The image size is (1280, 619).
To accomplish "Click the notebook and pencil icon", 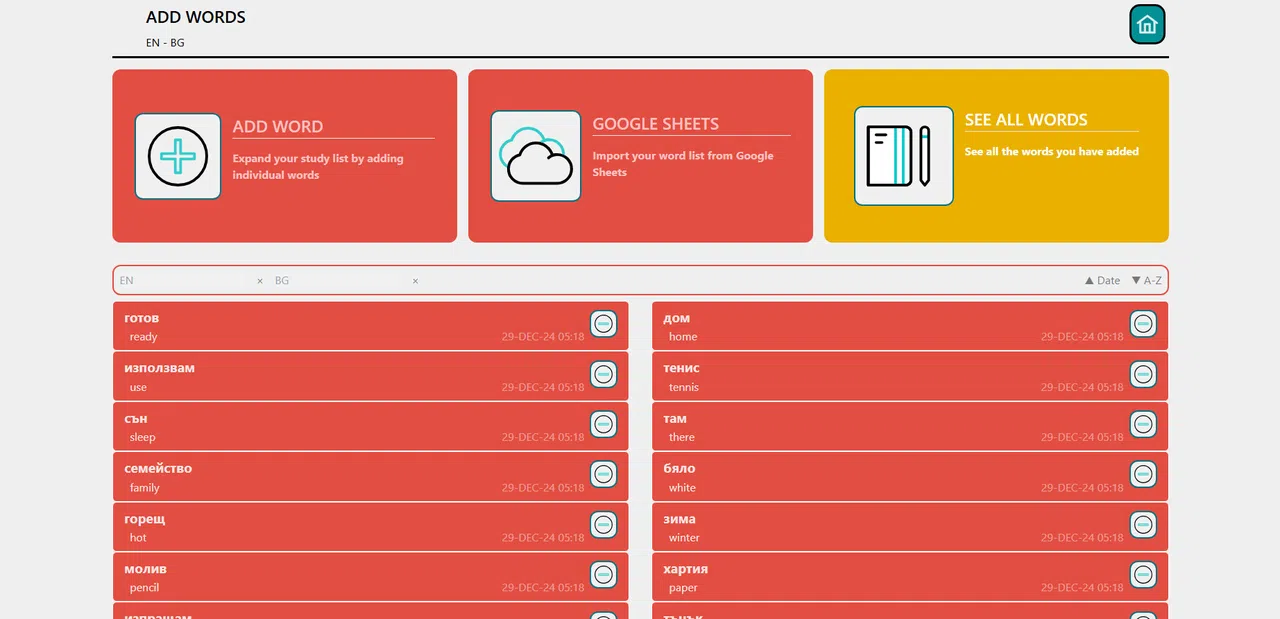I will tap(904, 156).
